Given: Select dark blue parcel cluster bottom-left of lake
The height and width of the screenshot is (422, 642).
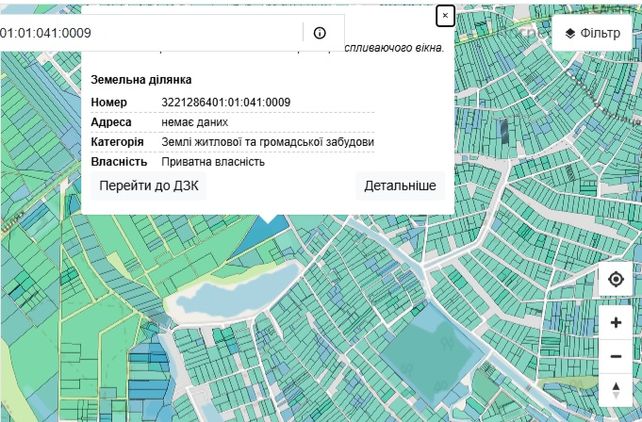Looking at the screenshot, I should tap(149, 370).
